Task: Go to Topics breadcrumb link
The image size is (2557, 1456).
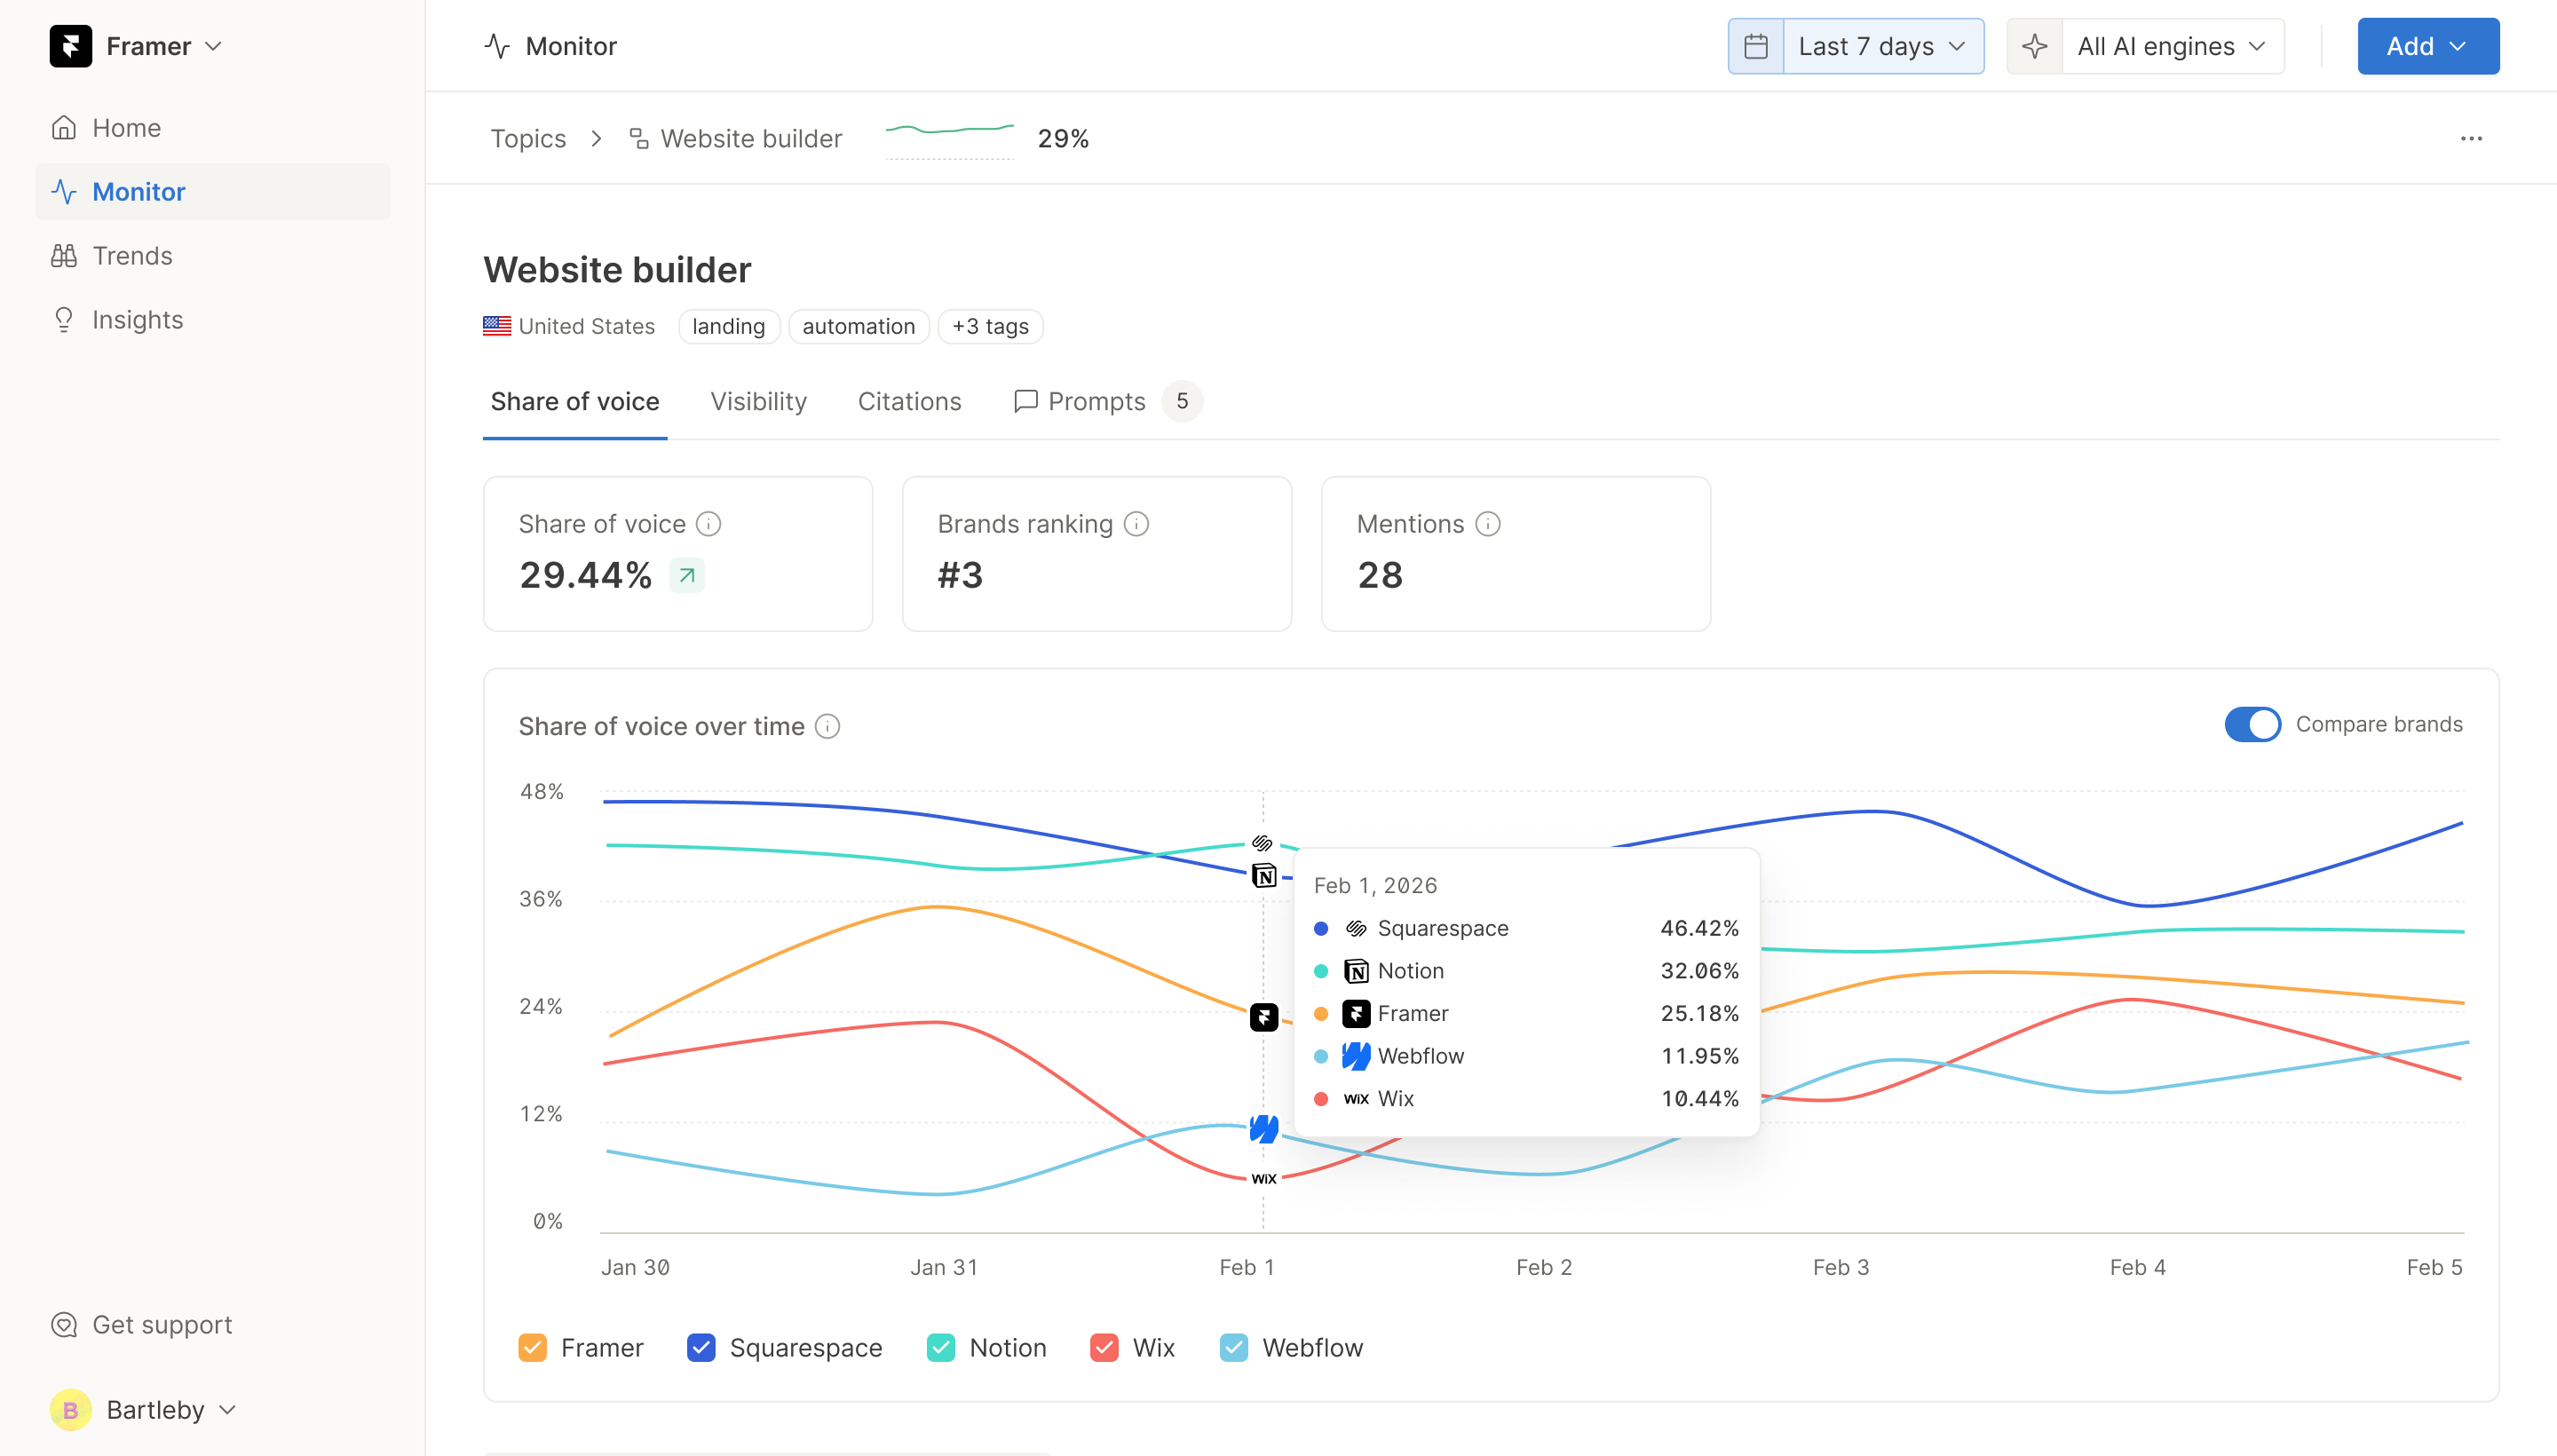Action: [527, 138]
